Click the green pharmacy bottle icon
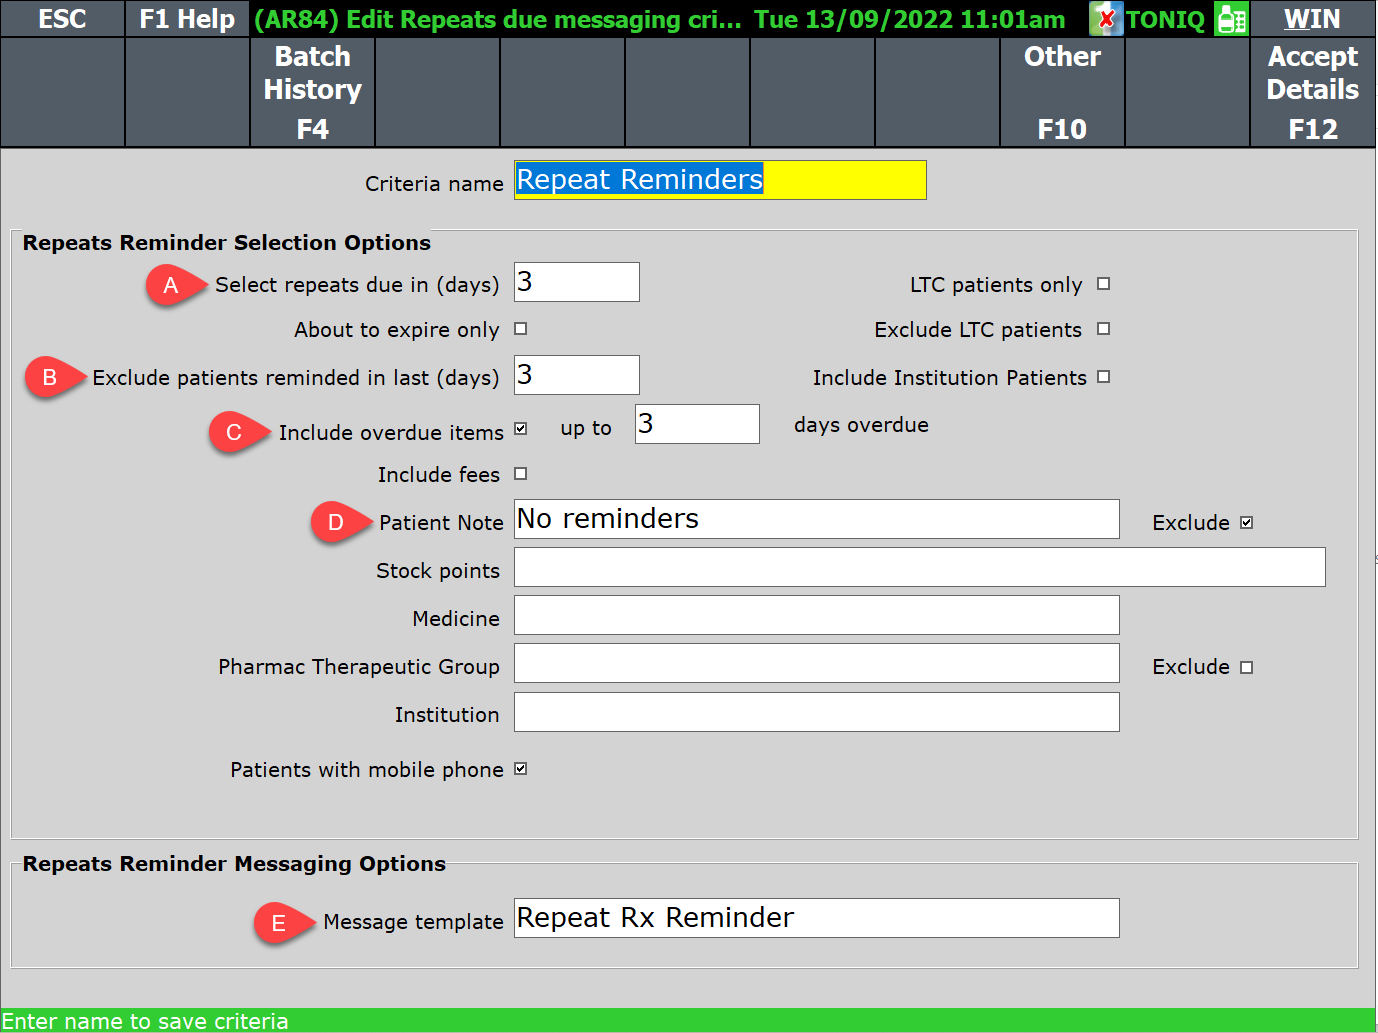This screenshot has height=1033, width=1378. click(1231, 19)
